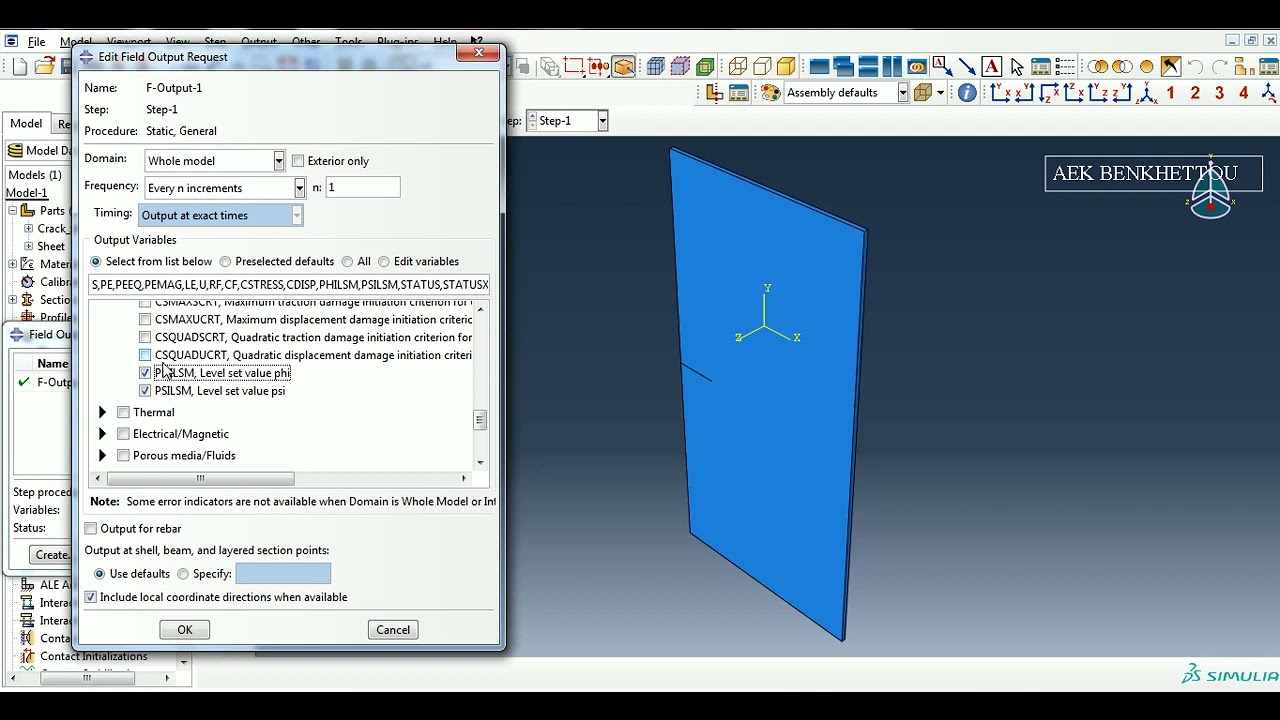Image resolution: width=1280 pixels, height=720 pixels.
Task: Click OK in Edit Field Output Request
Action: pyautogui.click(x=185, y=630)
